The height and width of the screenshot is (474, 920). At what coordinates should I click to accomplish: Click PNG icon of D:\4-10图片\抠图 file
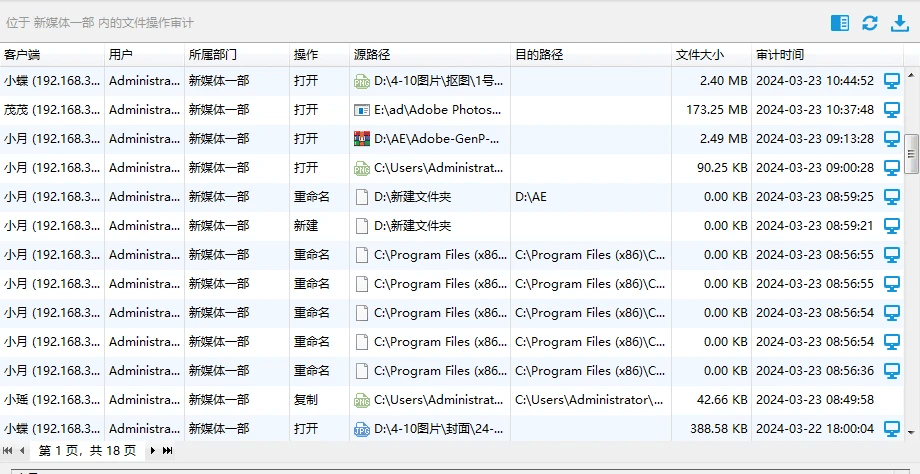(x=362, y=82)
